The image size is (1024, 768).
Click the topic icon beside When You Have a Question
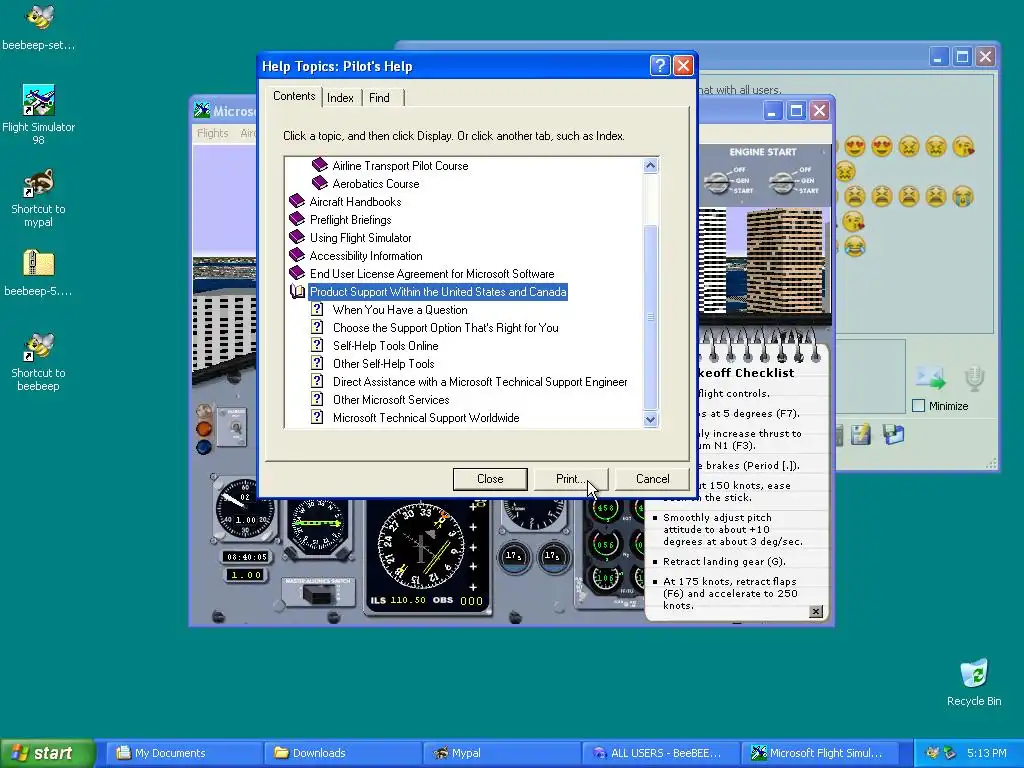317,309
